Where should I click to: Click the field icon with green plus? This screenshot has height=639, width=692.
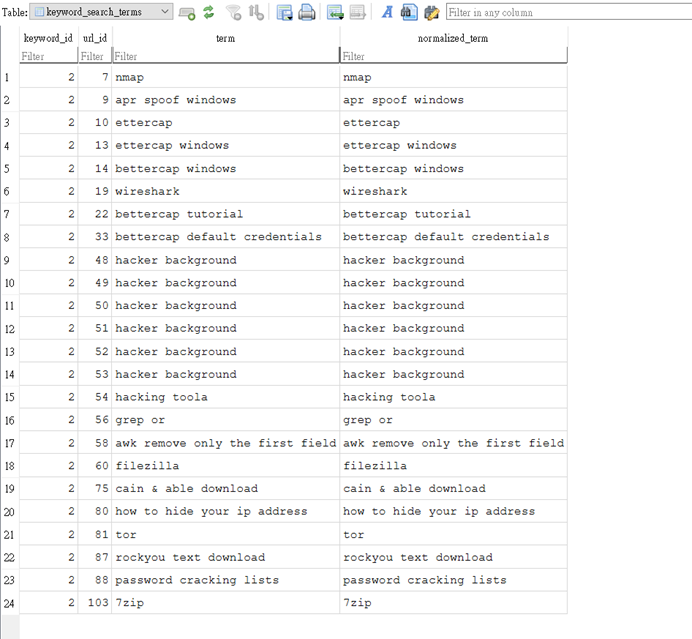point(187,12)
